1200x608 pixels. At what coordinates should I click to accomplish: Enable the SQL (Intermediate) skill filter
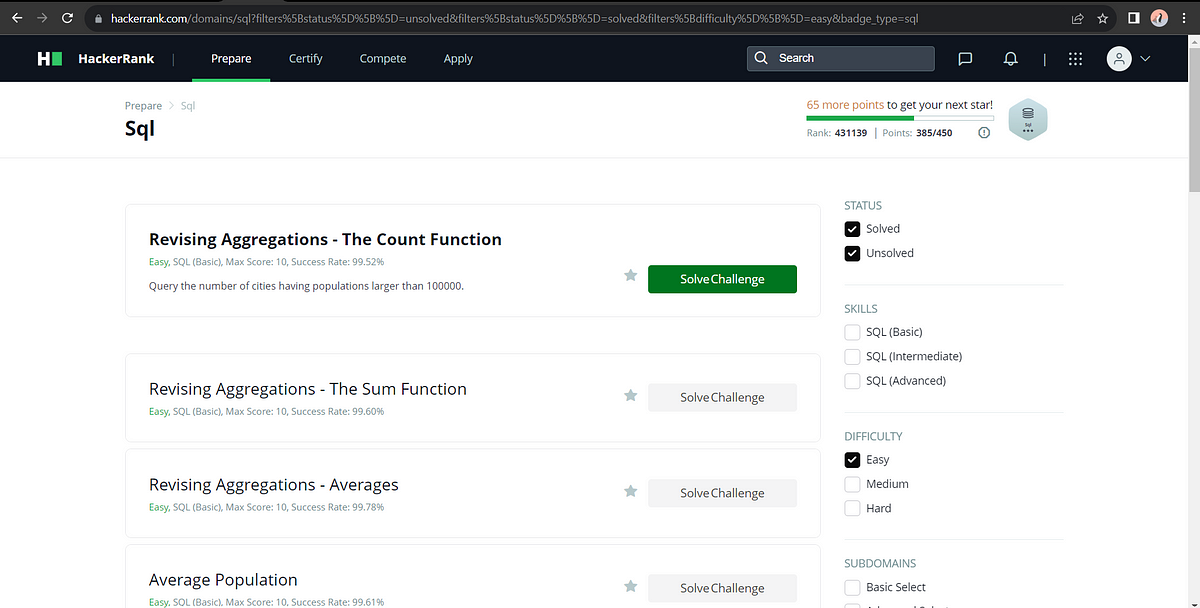point(852,356)
